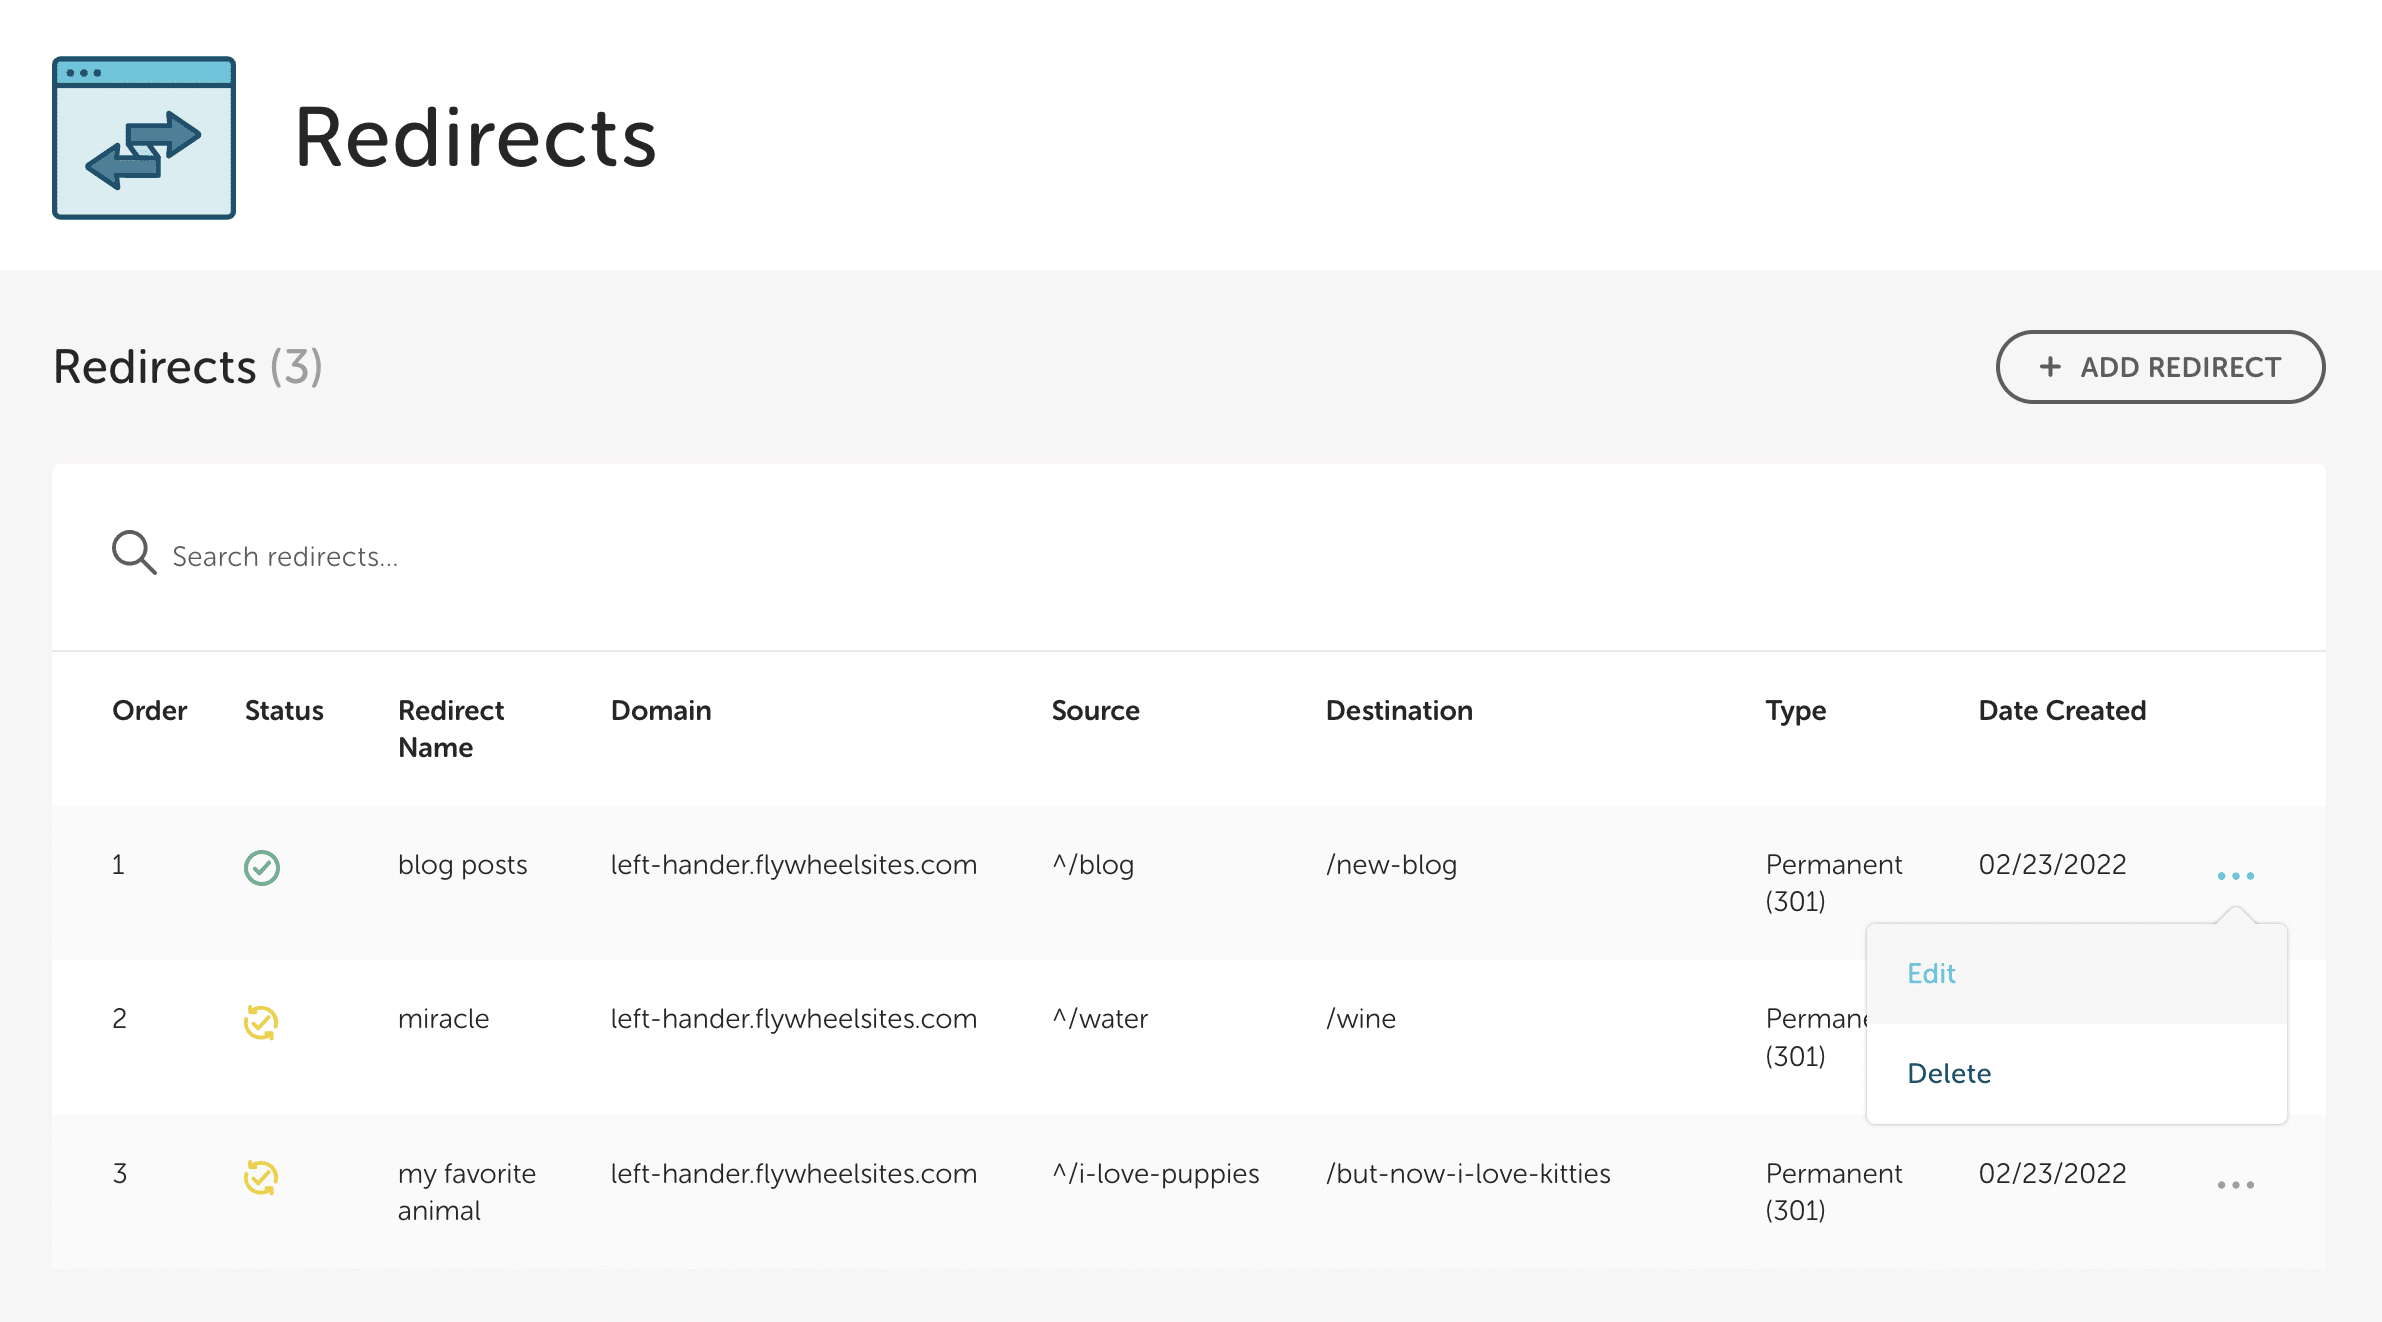Screen dimensions: 2382x1322
Task: Click the search magnifier icon
Action: point(133,553)
